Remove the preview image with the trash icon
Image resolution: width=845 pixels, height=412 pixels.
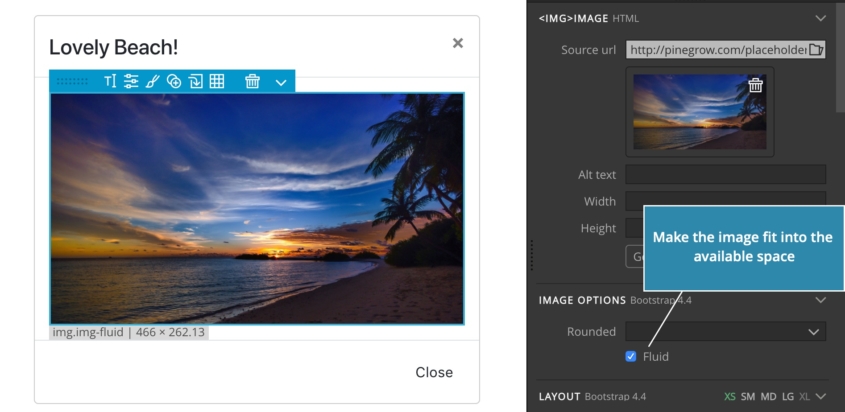756,85
